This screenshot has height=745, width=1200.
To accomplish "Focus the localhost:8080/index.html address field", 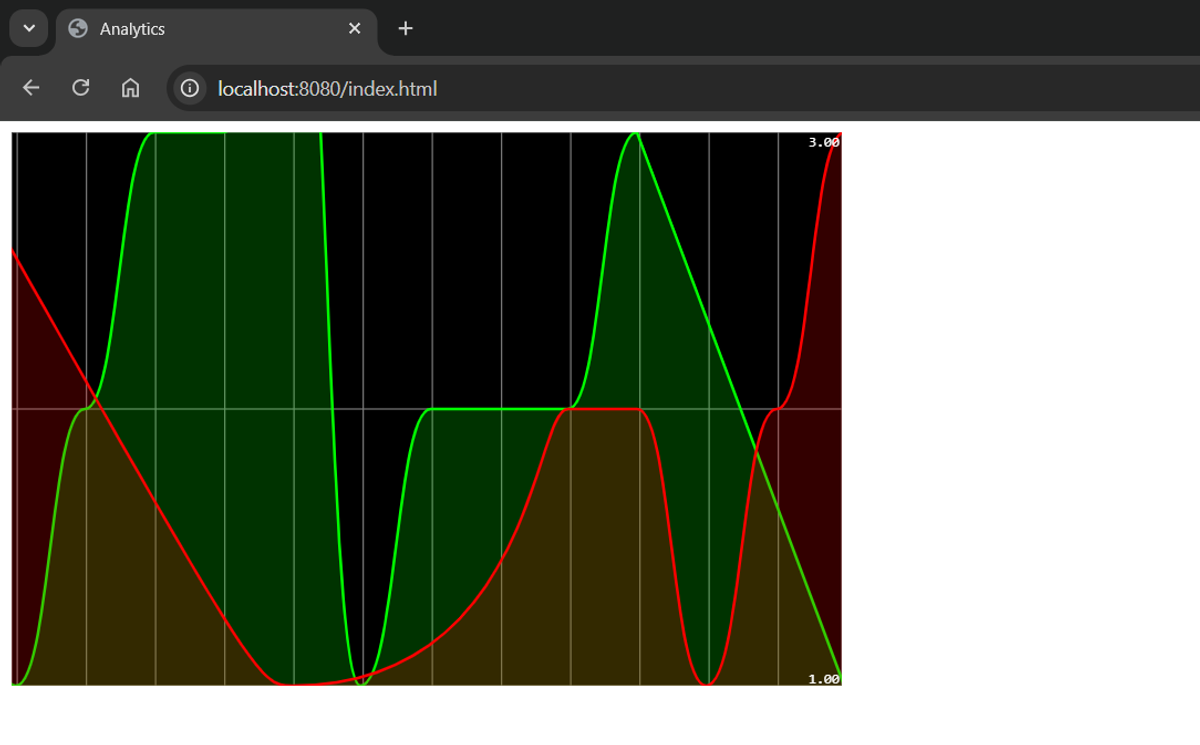I will 684,88.
